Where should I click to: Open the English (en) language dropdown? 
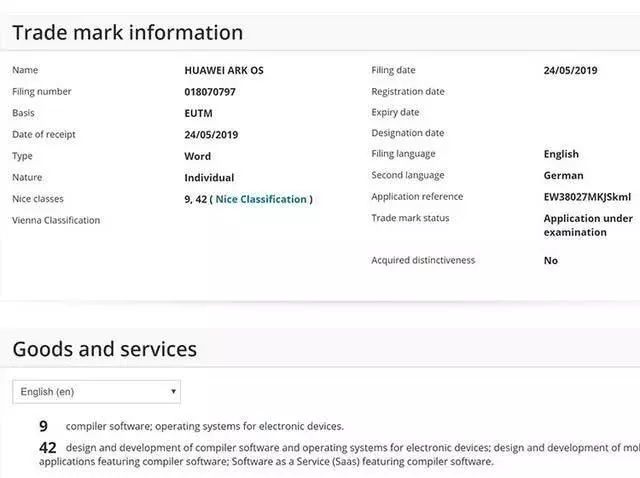pos(96,392)
